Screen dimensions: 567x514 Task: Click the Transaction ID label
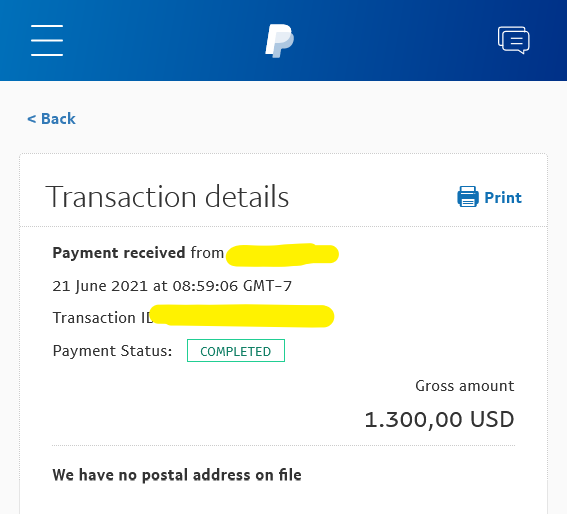pos(103,318)
